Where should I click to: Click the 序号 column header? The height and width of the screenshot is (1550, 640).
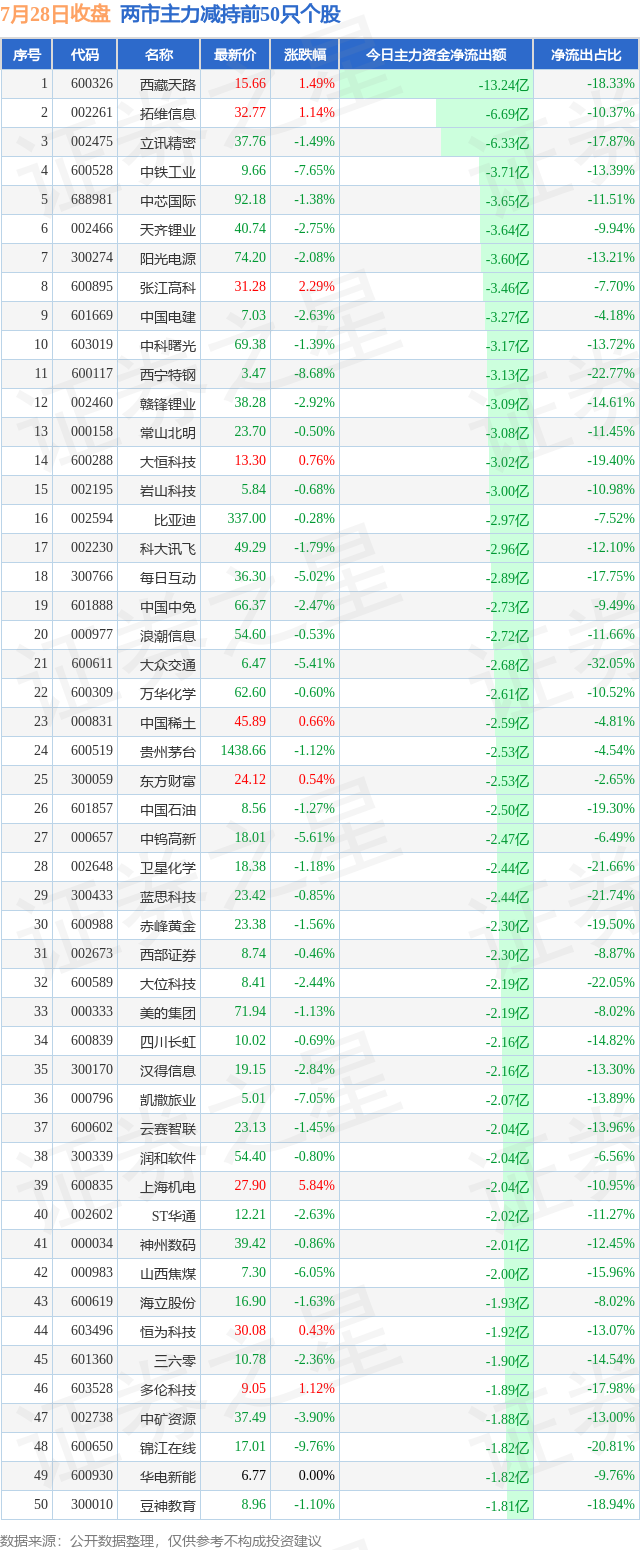pos(27,55)
